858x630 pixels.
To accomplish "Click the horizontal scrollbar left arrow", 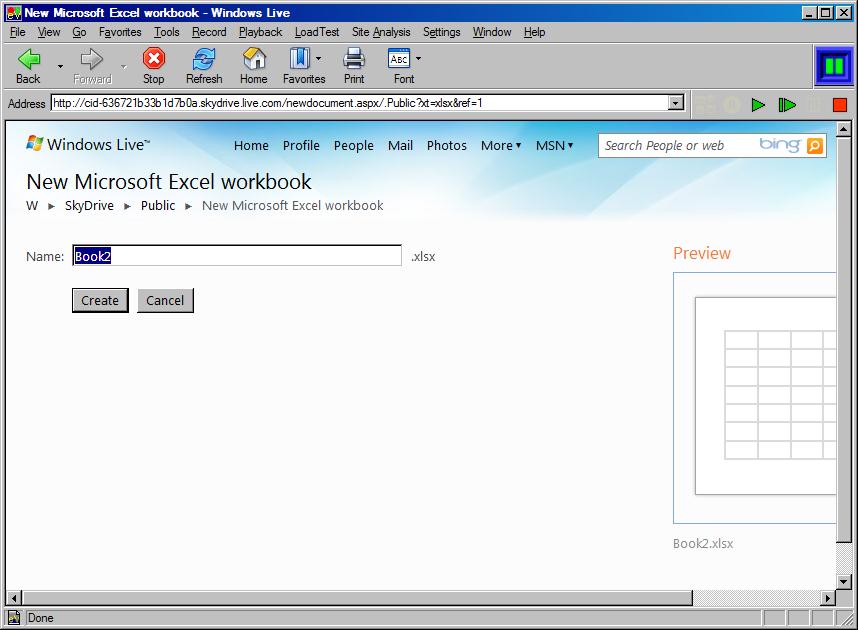I will click(15, 598).
